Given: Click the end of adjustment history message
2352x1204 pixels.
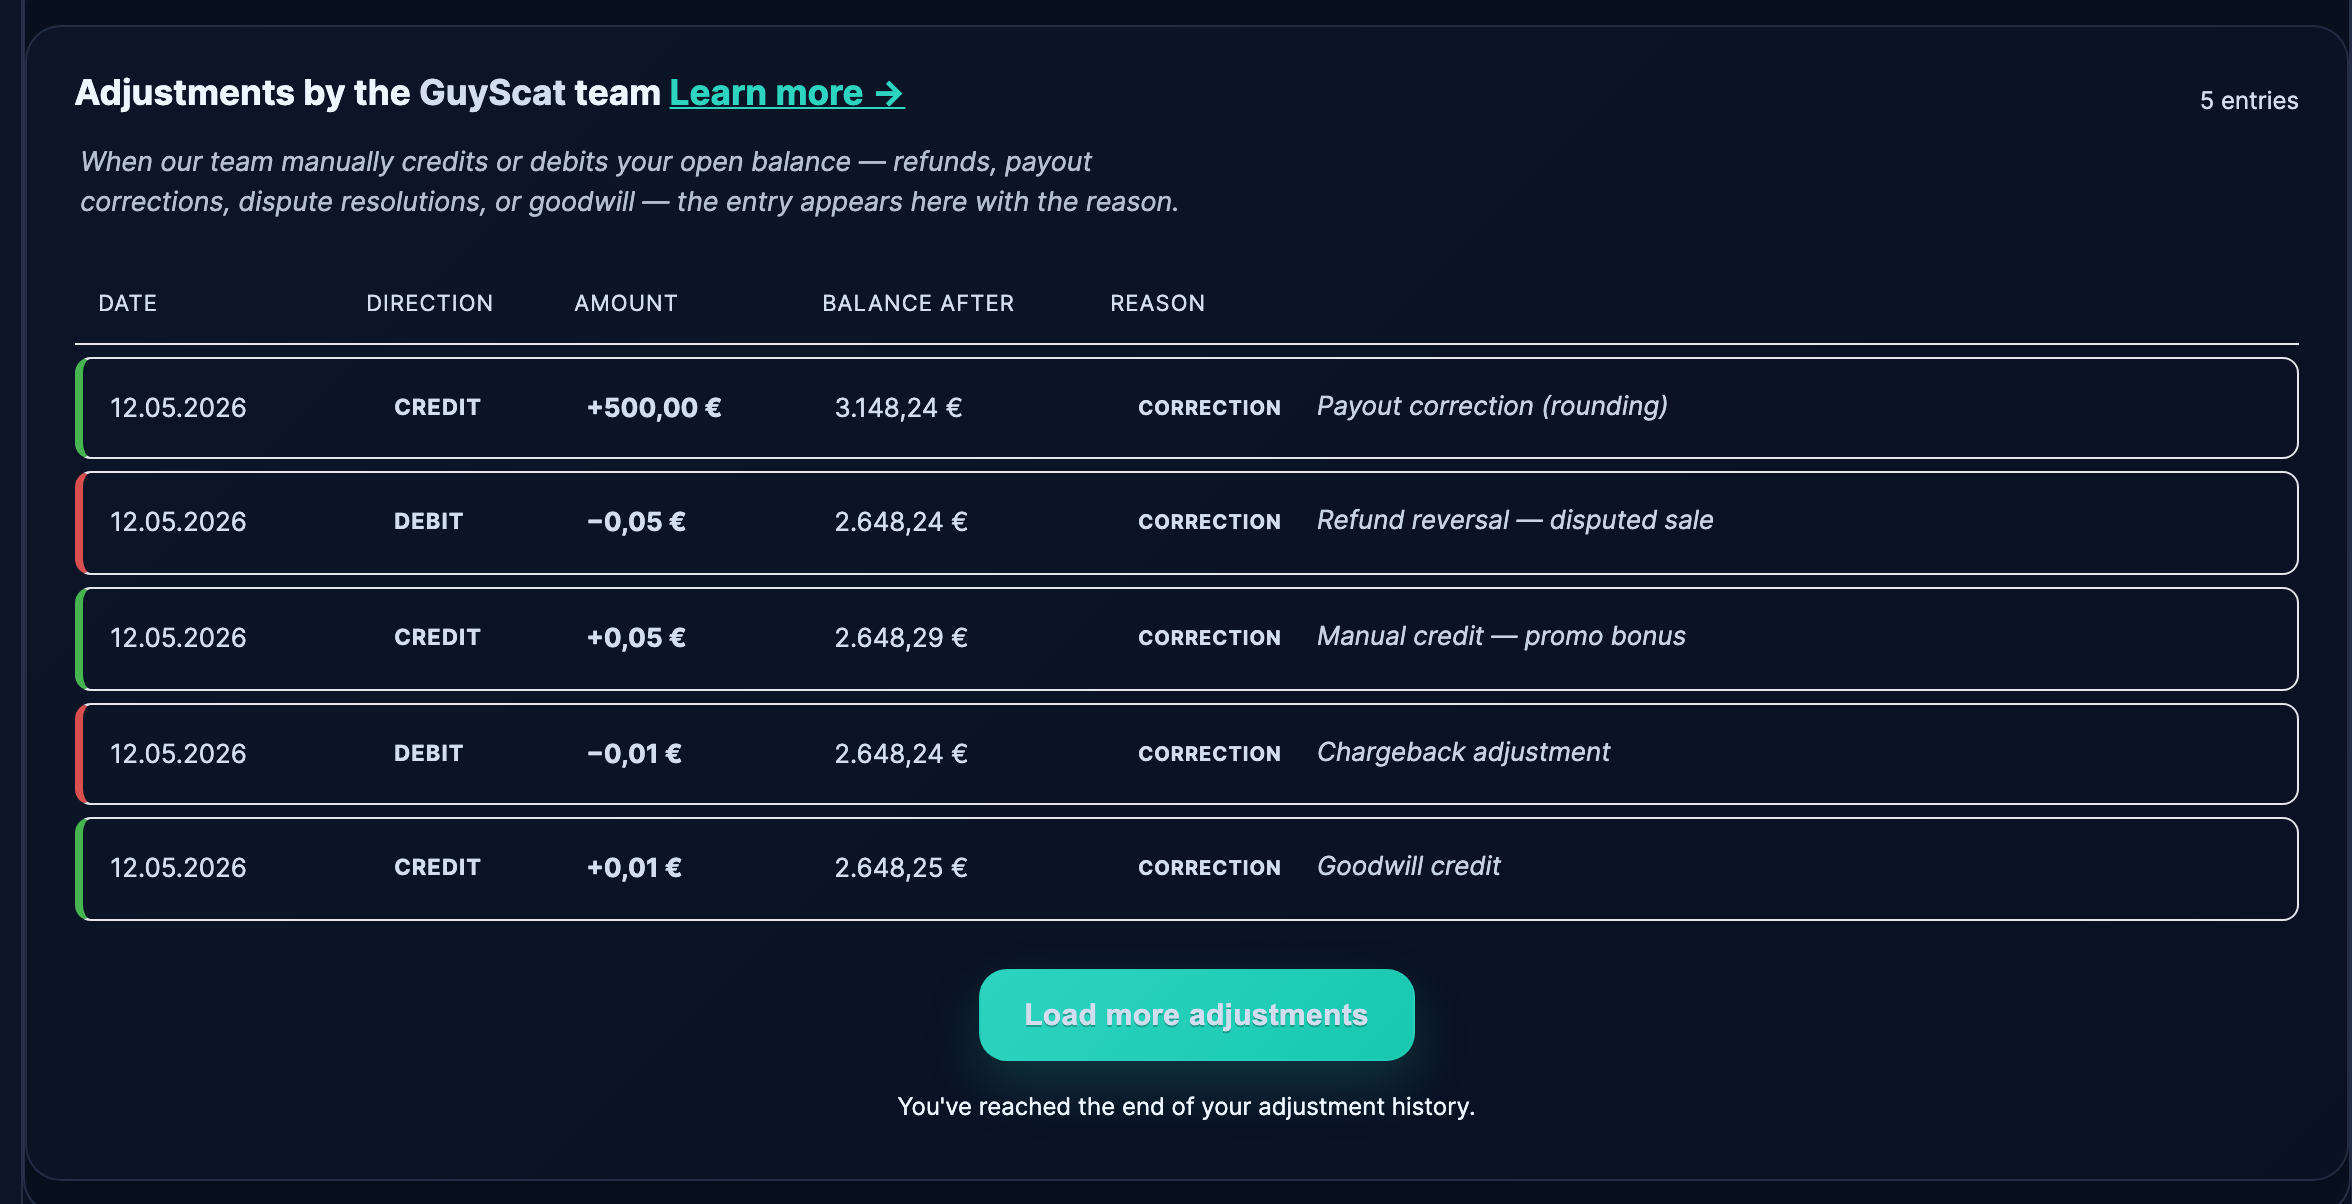Looking at the screenshot, I should tap(1186, 1107).
